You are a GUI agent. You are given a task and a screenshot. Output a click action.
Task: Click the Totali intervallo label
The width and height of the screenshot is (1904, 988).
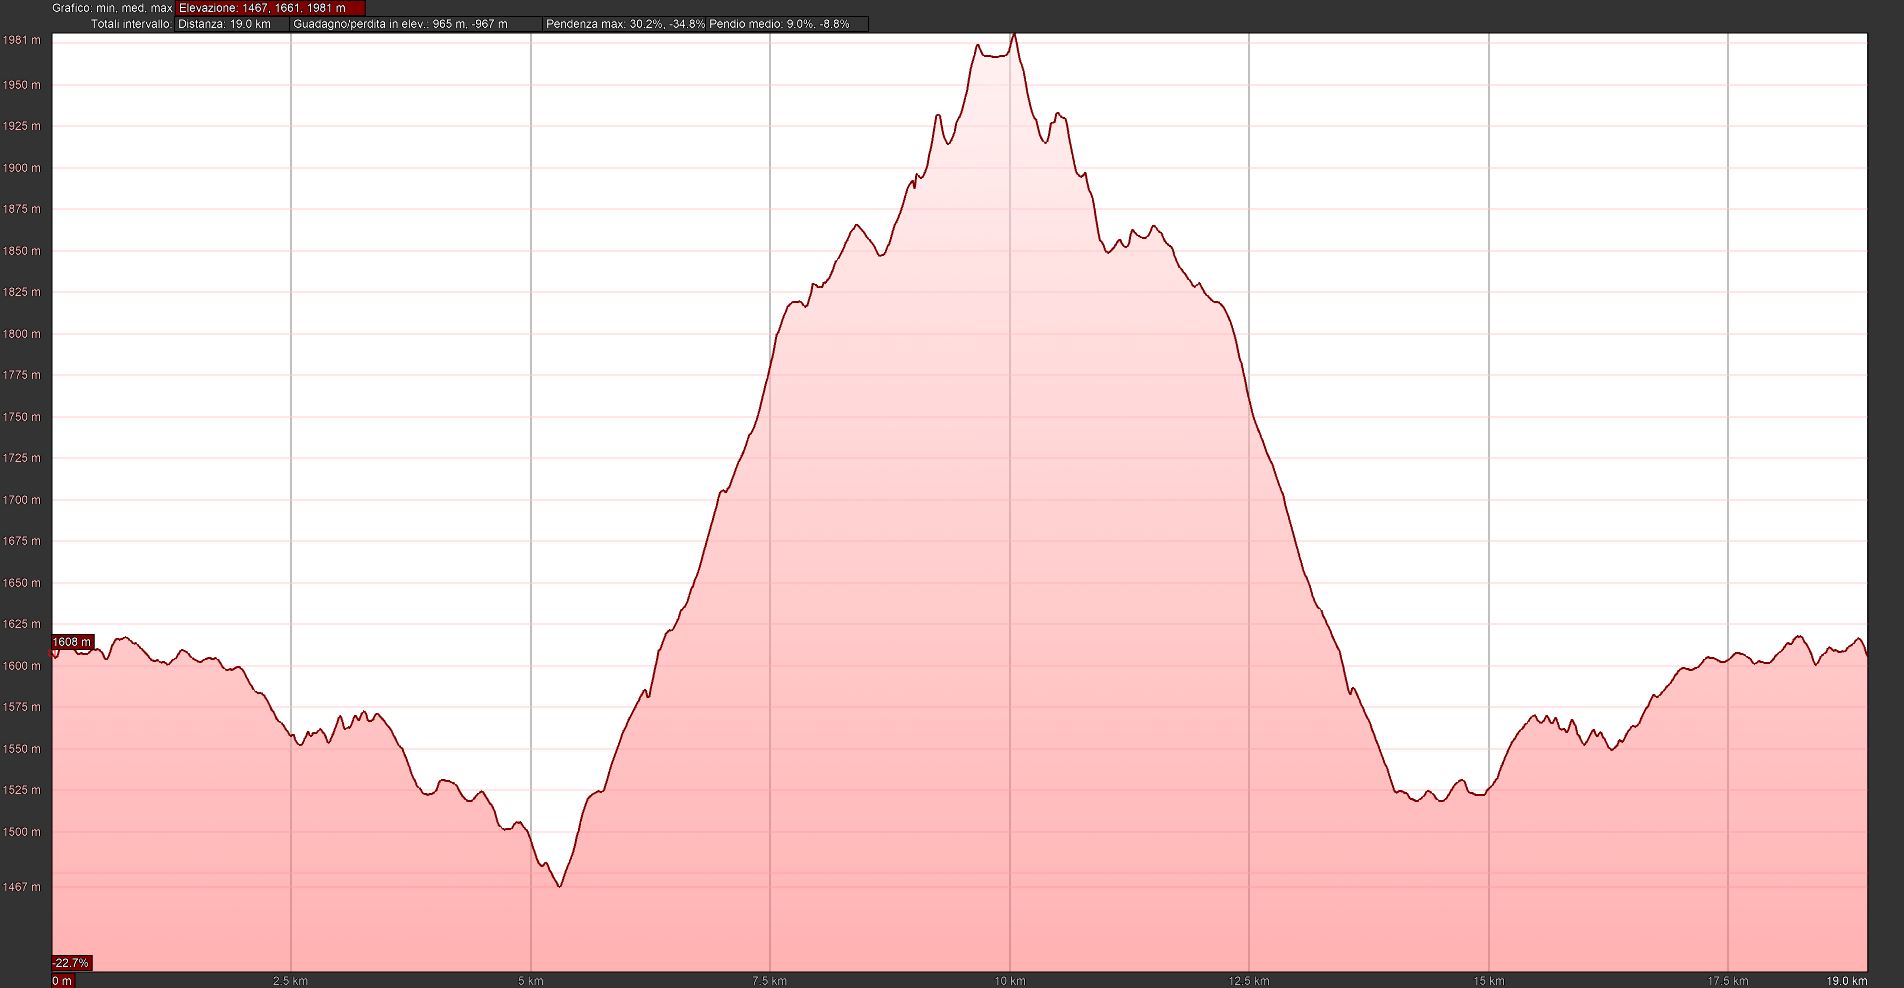click(x=131, y=24)
